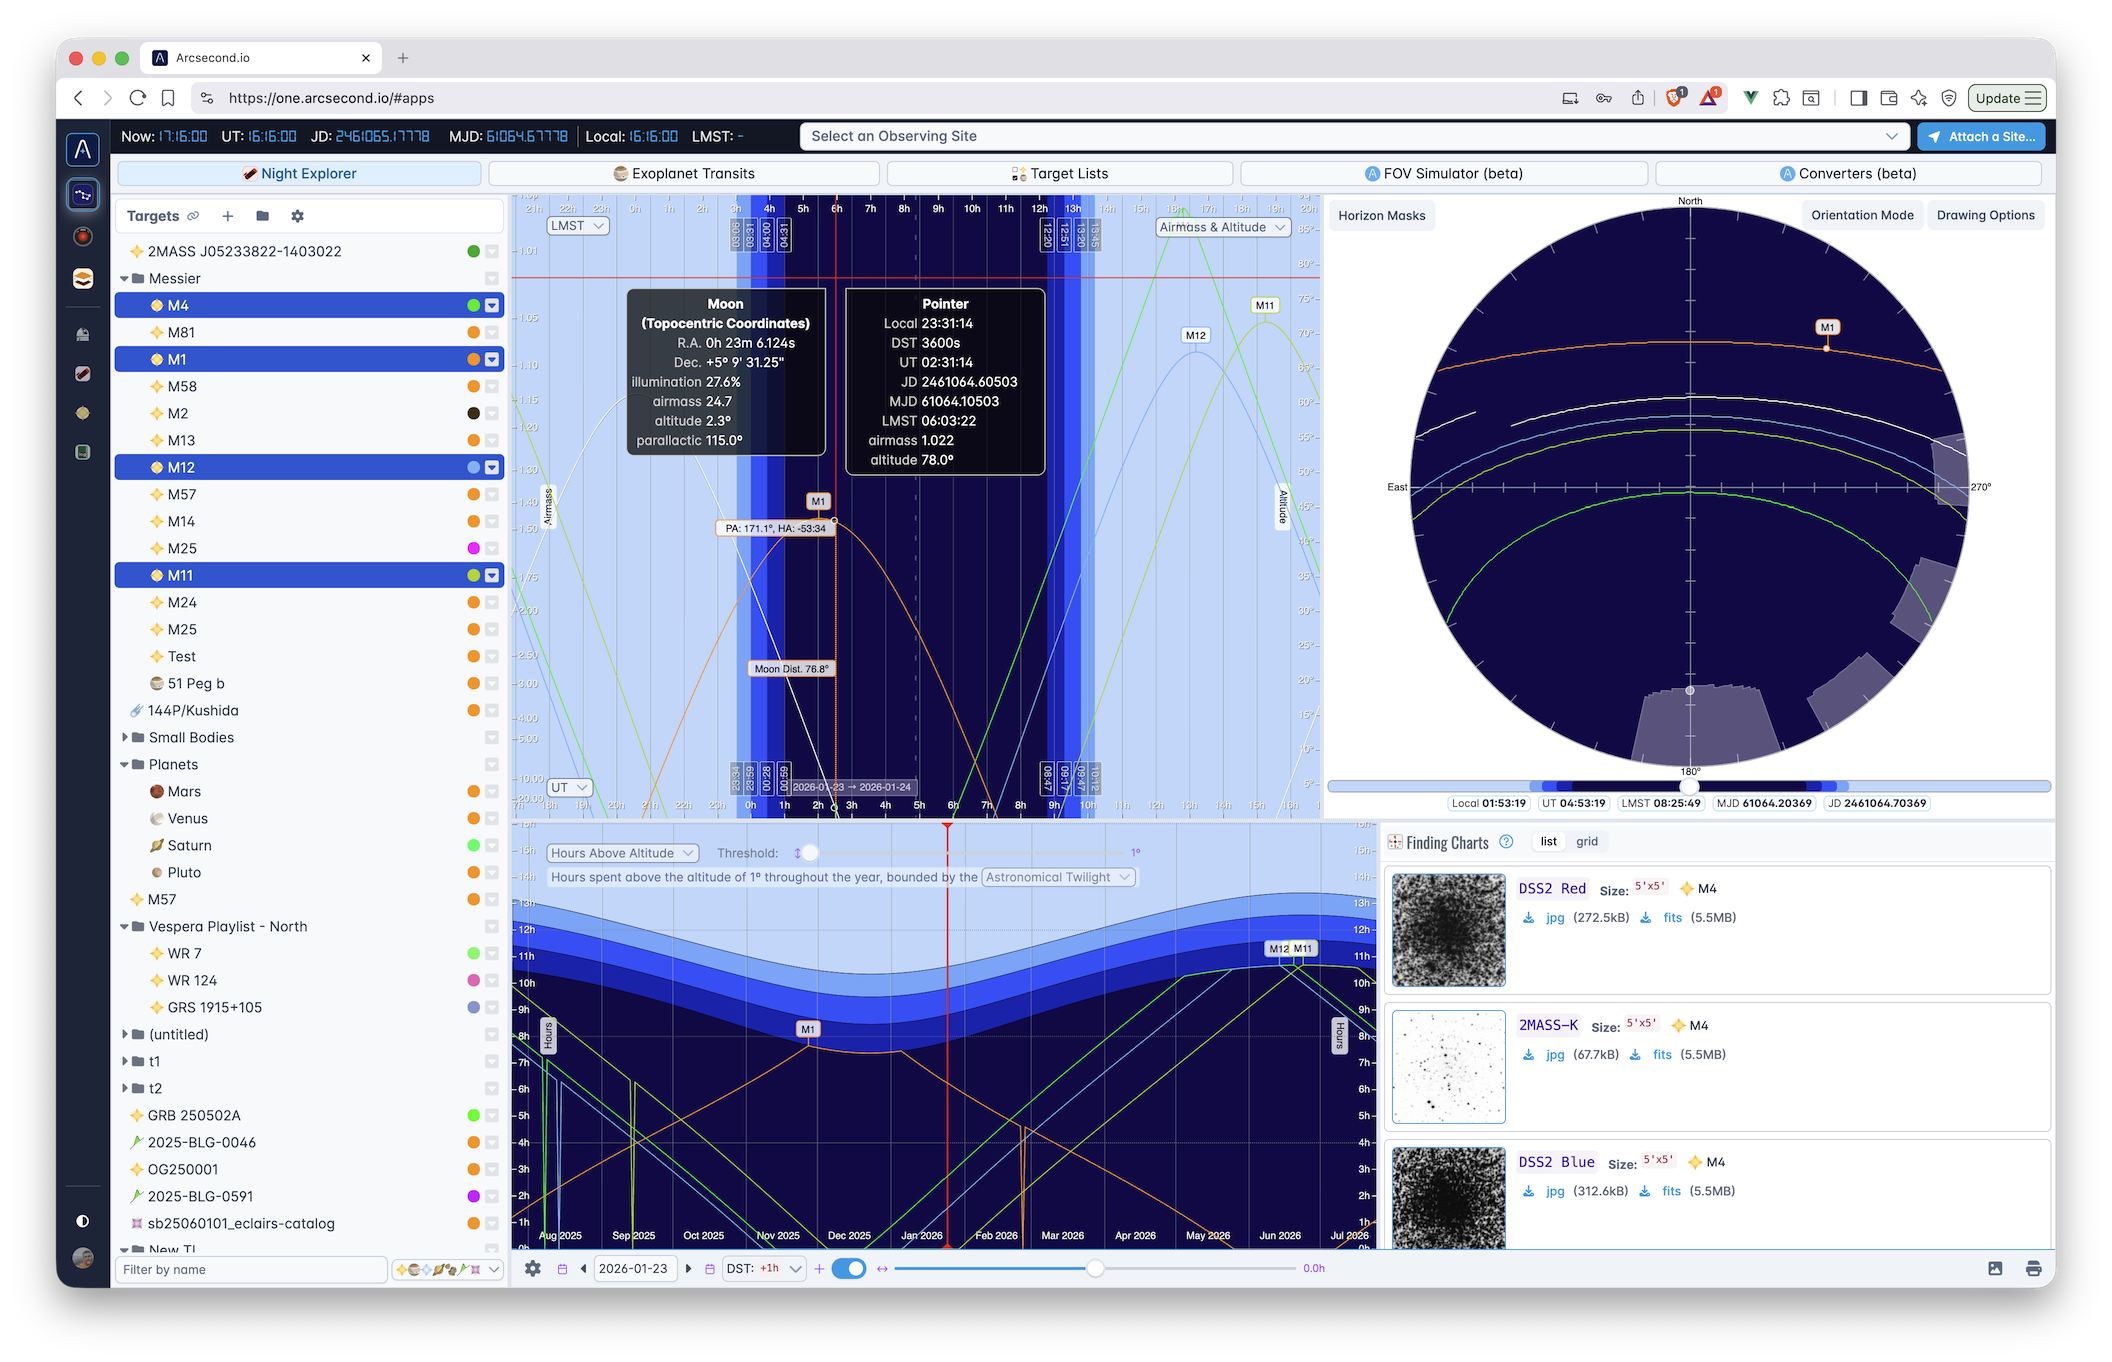Open the FOV Simulator (beta) tab

click(1444, 174)
